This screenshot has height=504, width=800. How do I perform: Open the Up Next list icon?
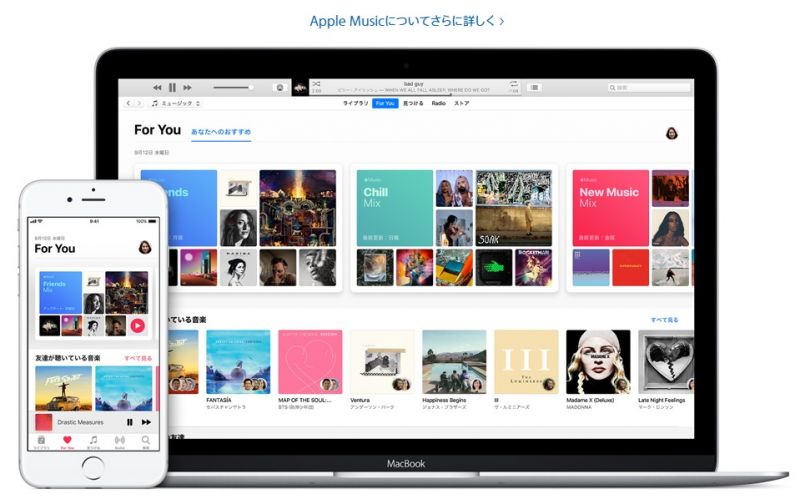pyautogui.click(x=534, y=88)
